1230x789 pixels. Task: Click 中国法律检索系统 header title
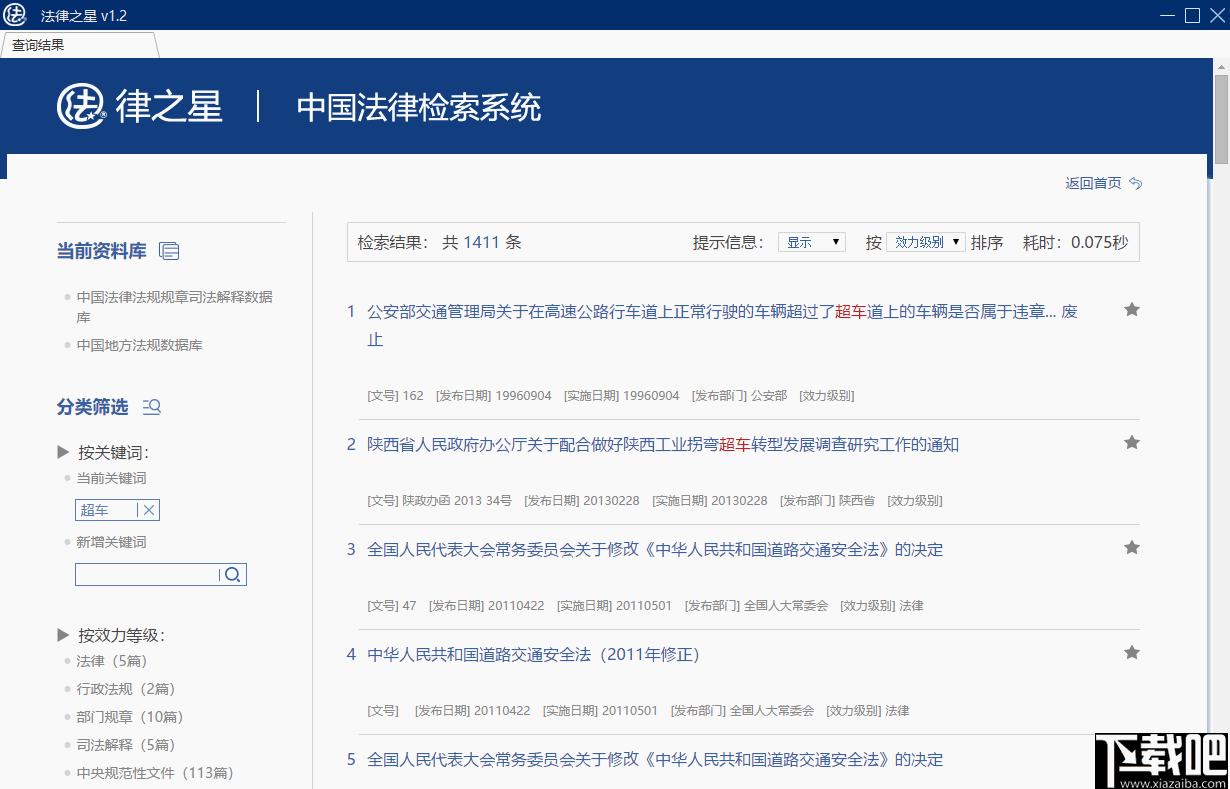419,107
